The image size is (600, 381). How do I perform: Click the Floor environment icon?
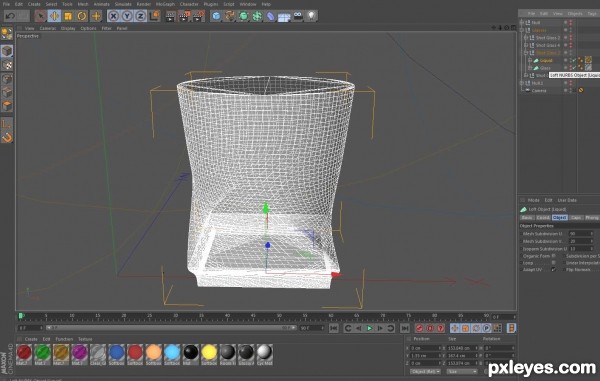(x=284, y=16)
